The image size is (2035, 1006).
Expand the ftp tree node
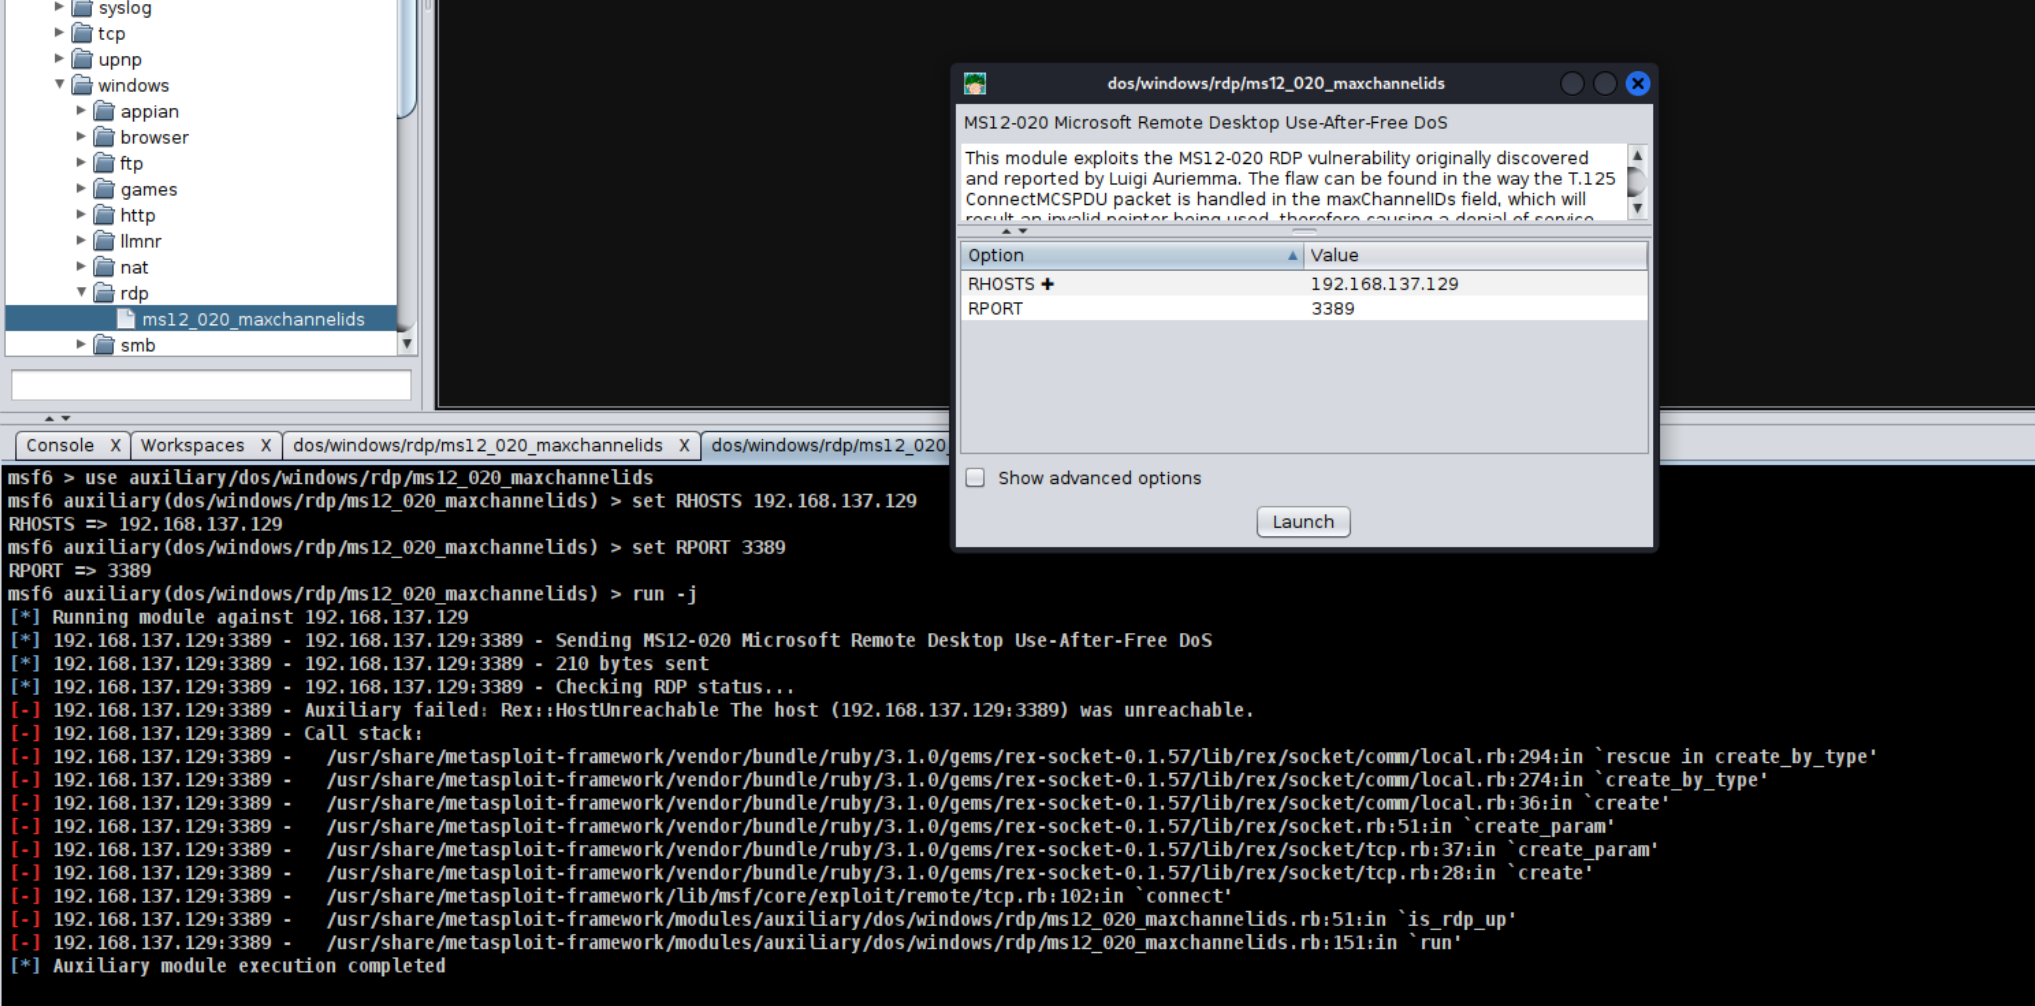(x=81, y=162)
